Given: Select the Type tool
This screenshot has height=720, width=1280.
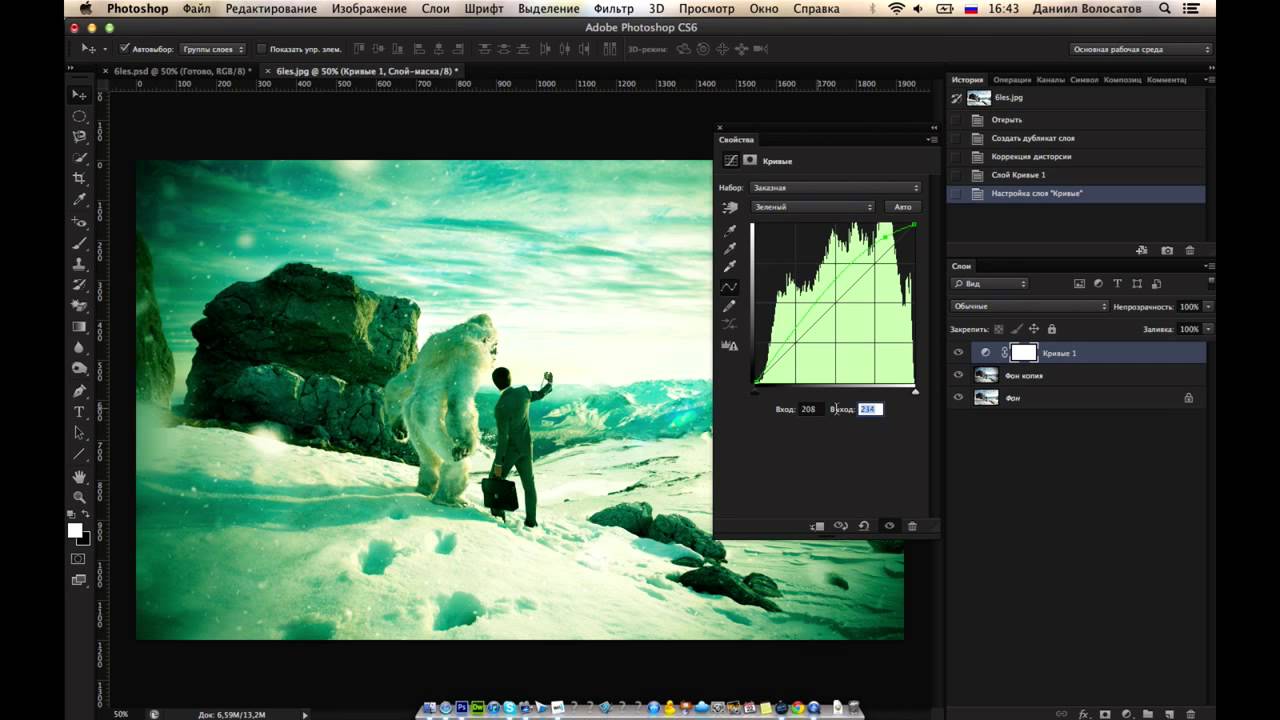Looking at the screenshot, I should (x=78, y=412).
